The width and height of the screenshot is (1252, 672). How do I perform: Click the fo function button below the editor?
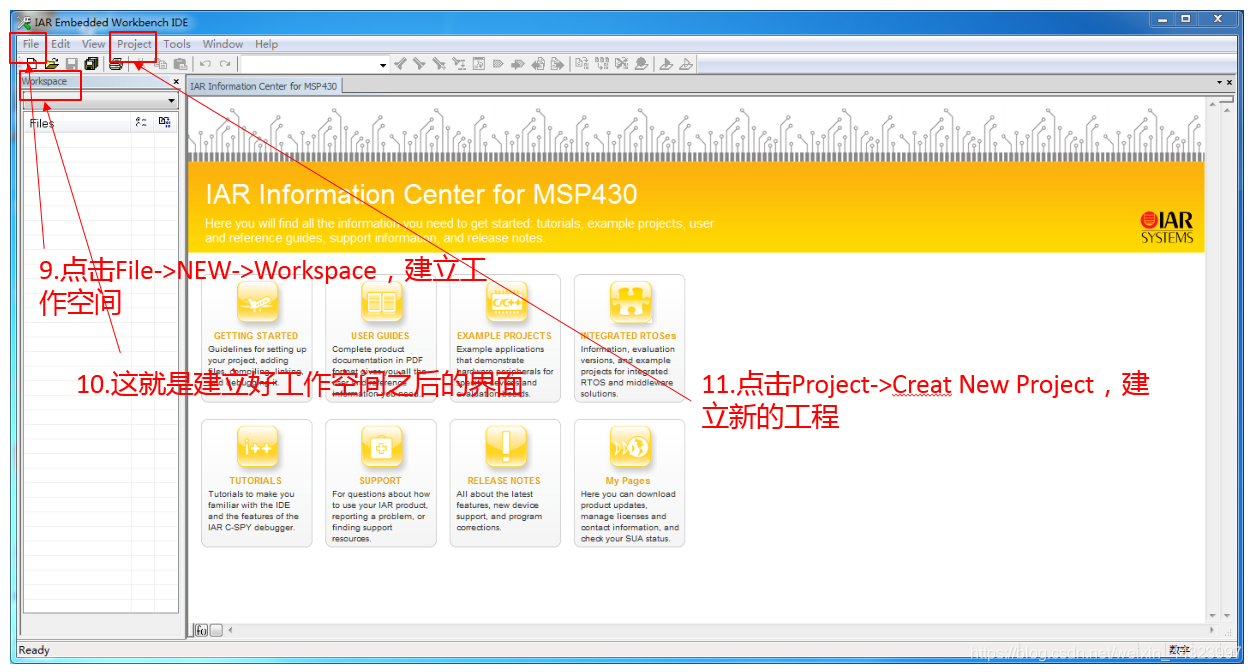tap(201, 630)
